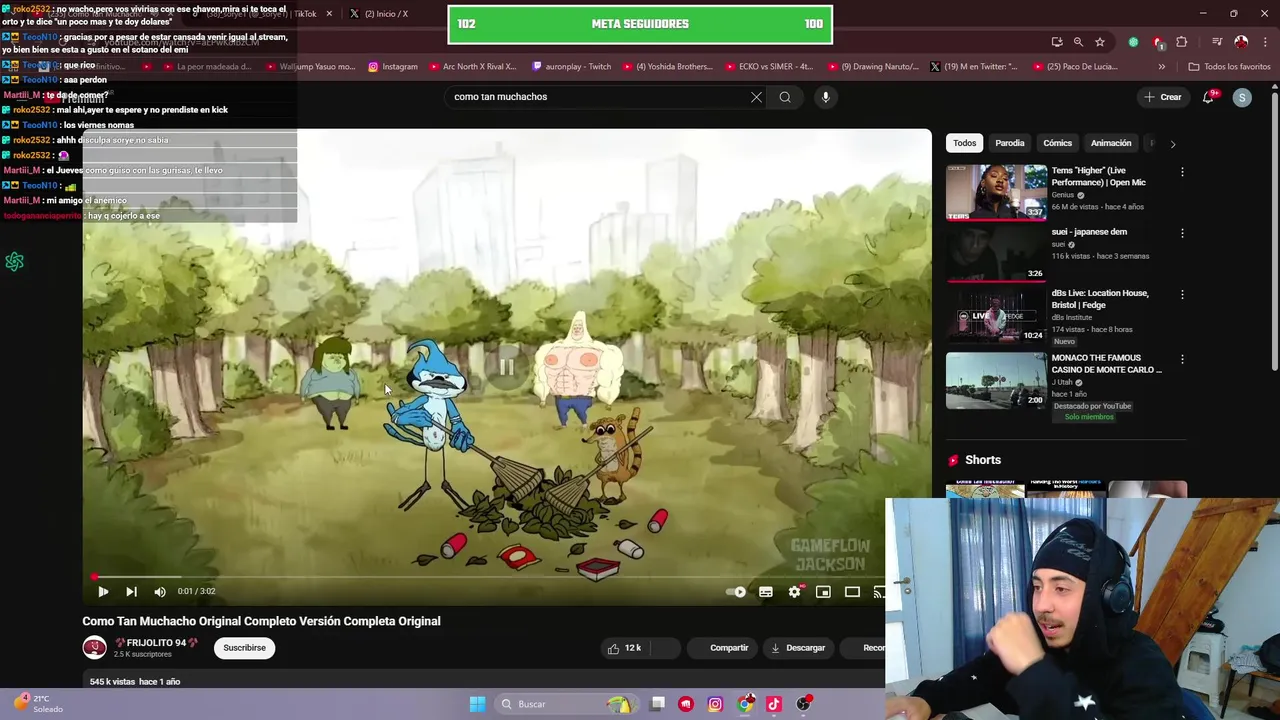Open the Windows Start menu
Image resolution: width=1280 pixels, height=720 pixels.
(477, 704)
